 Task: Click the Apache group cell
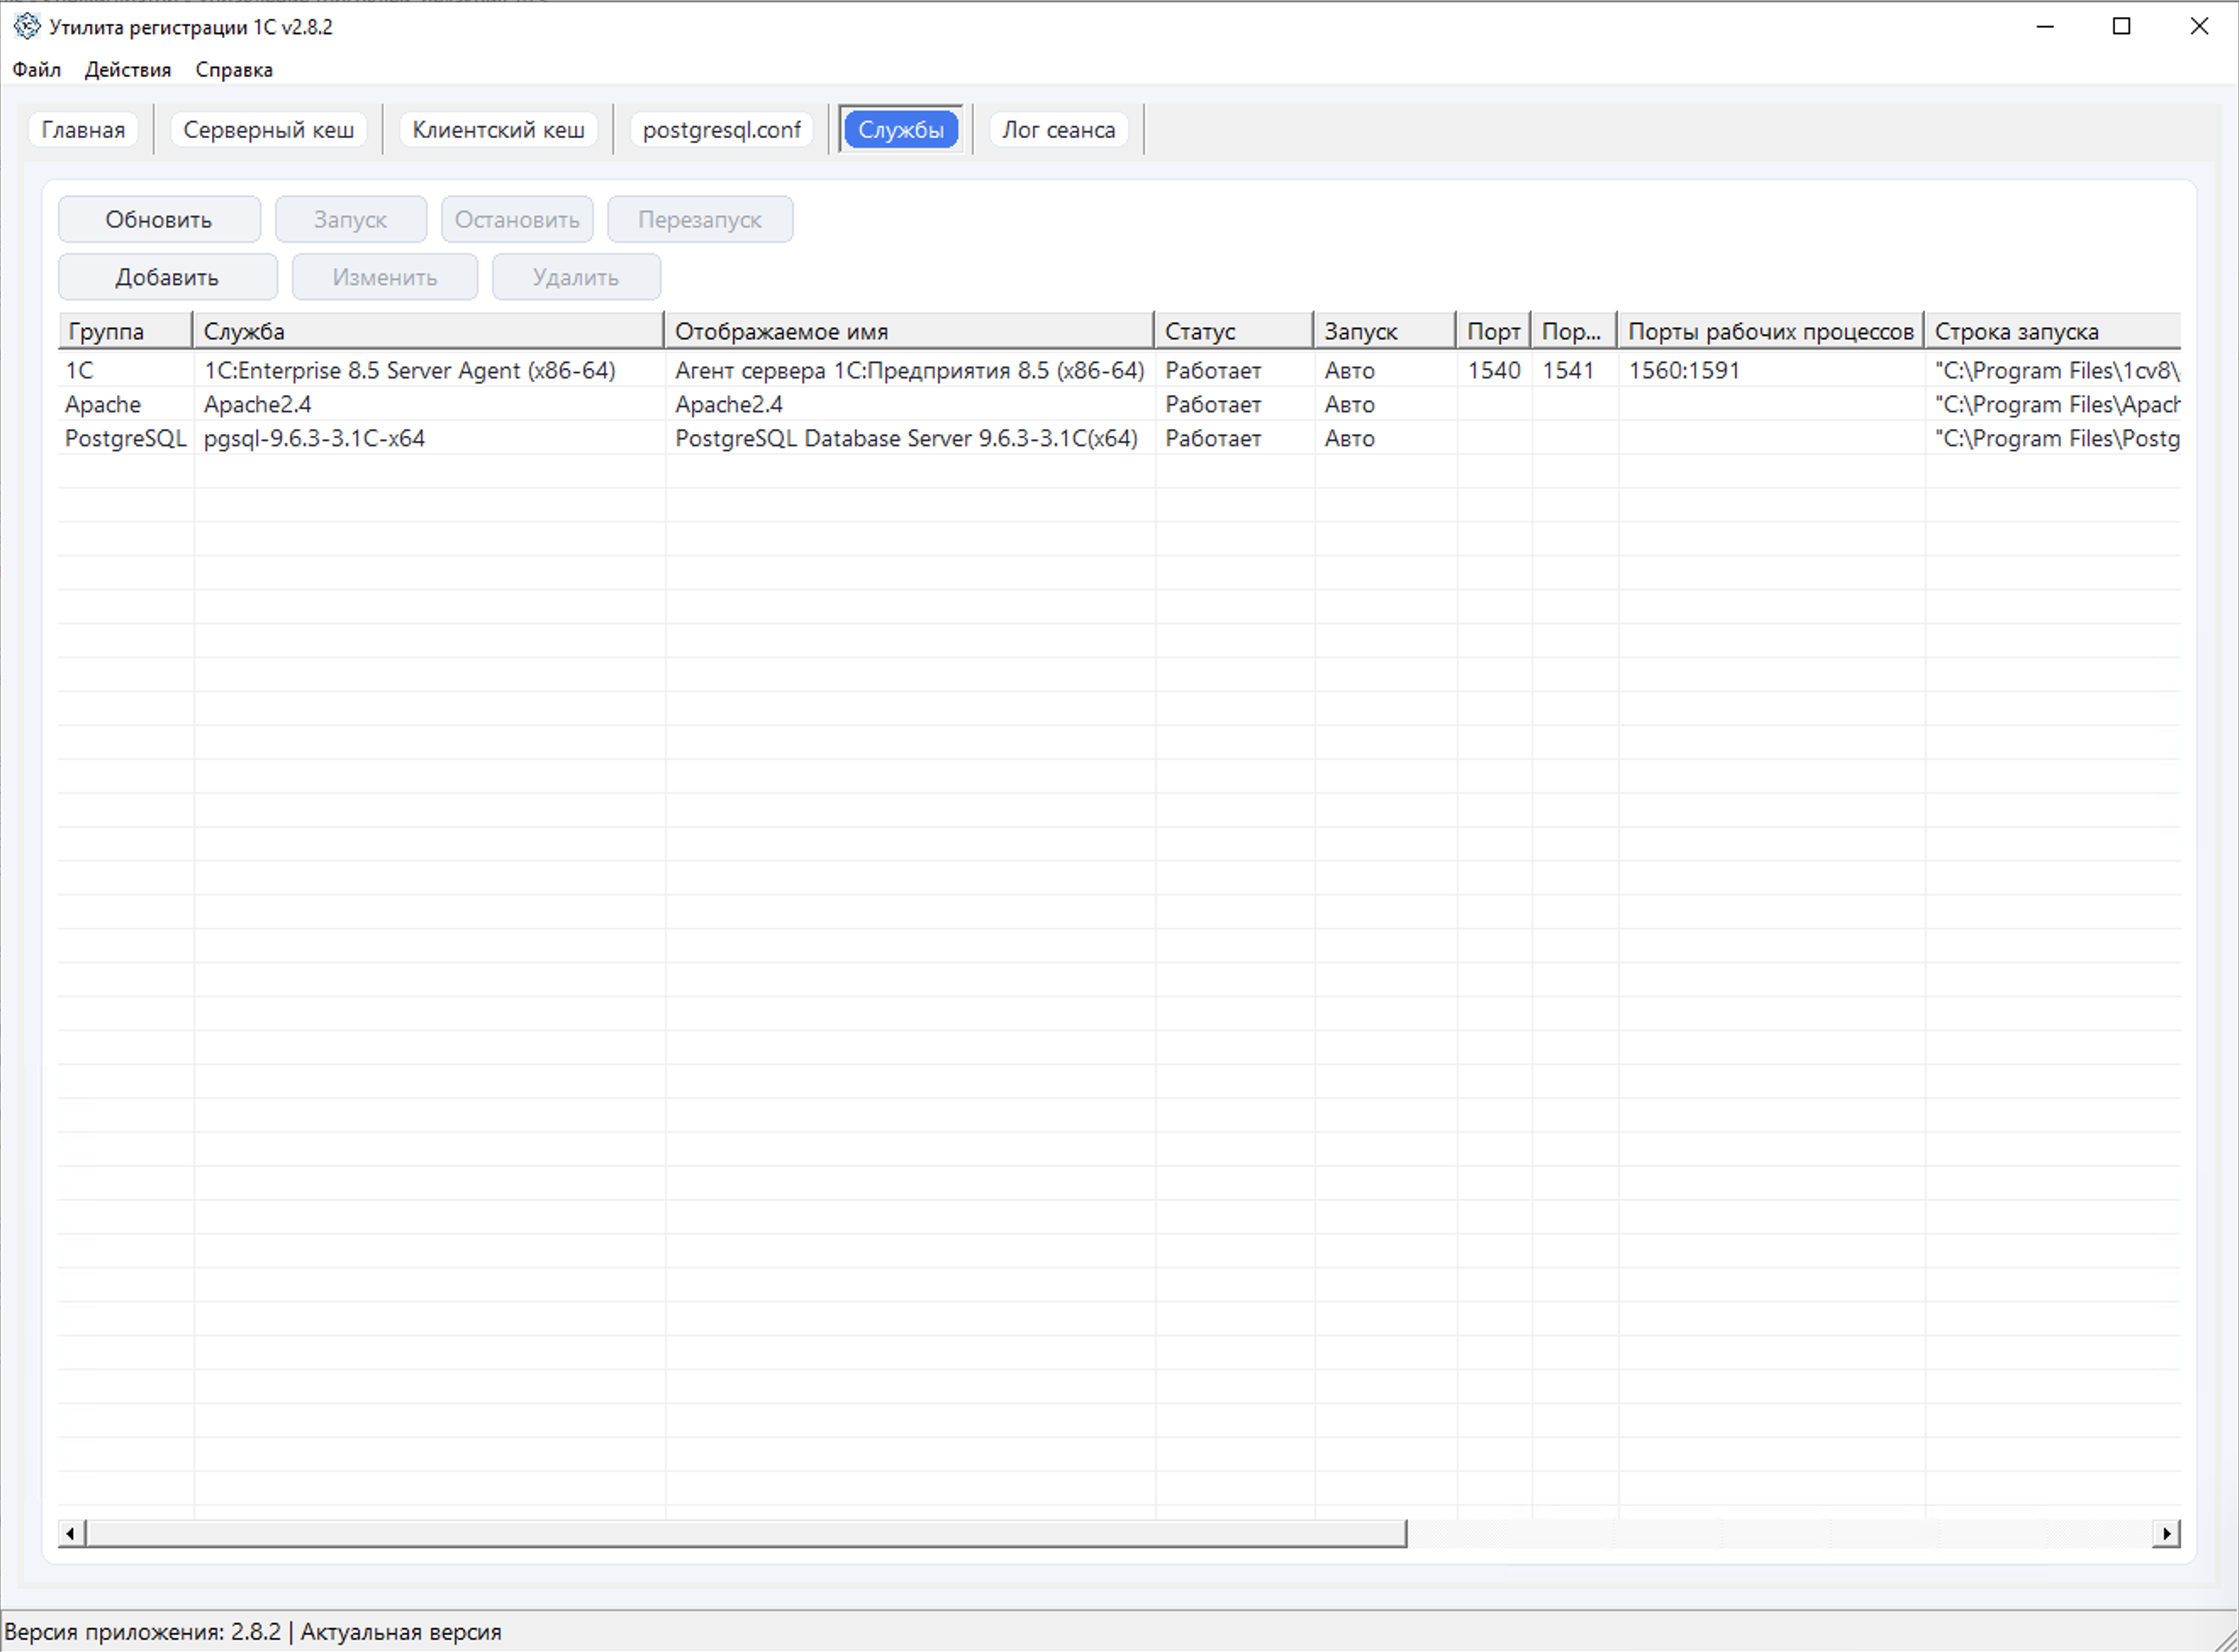point(126,404)
